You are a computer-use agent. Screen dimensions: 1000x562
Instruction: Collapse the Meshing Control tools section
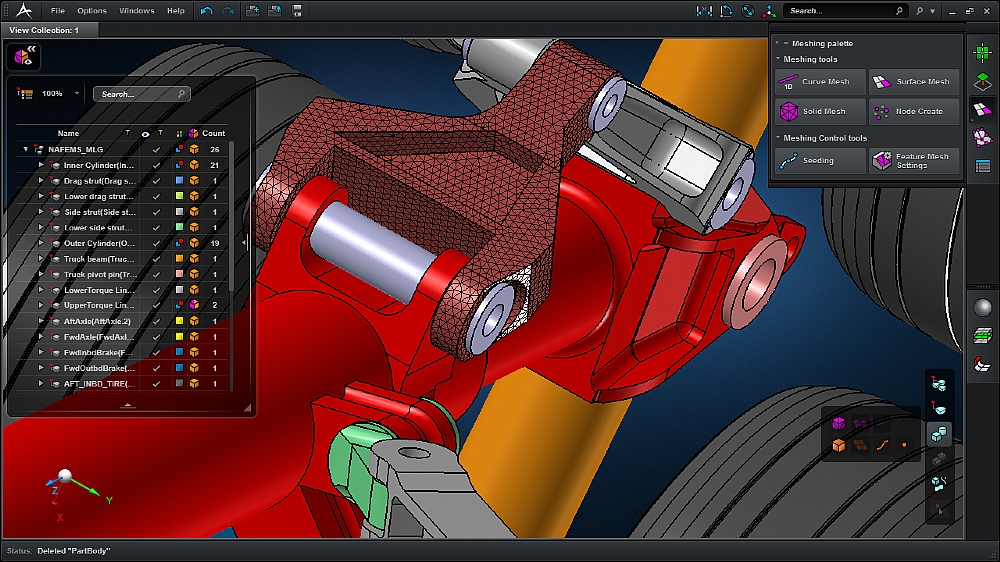click(778, 137)
